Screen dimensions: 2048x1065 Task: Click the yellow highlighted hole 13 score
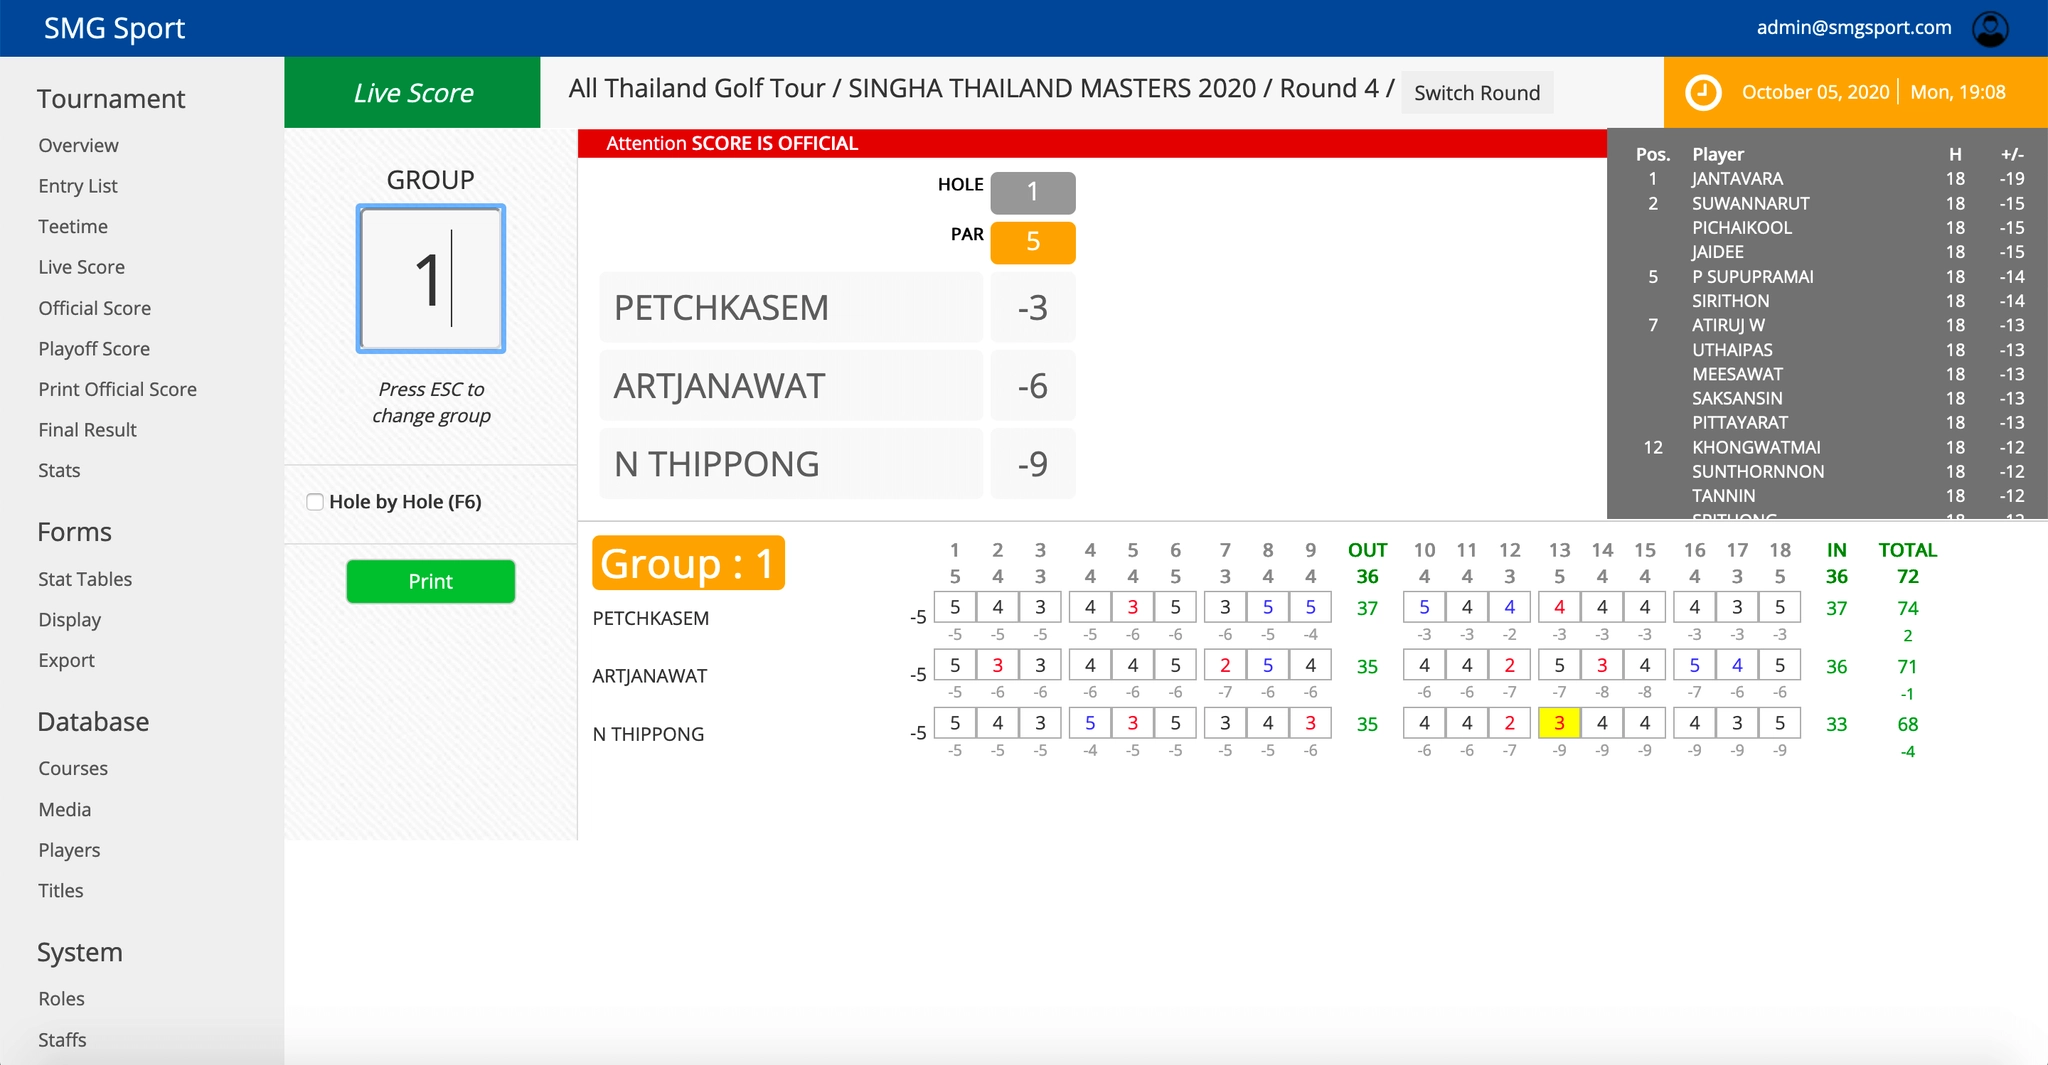(x=1558, y=723)
